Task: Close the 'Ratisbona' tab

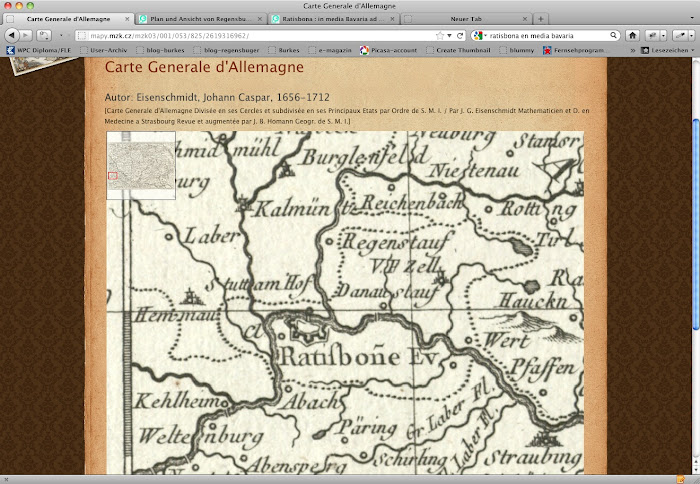Action: [x=392, y=19]
